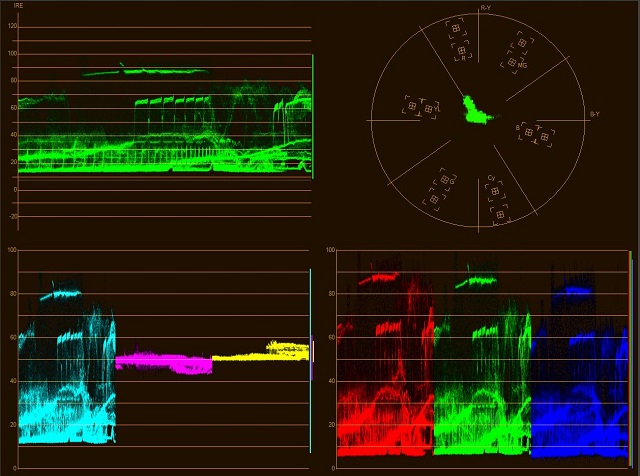Click the green level bar right of waveform
Viewport: 640px width, 476px height.
[x=313, y=115]
